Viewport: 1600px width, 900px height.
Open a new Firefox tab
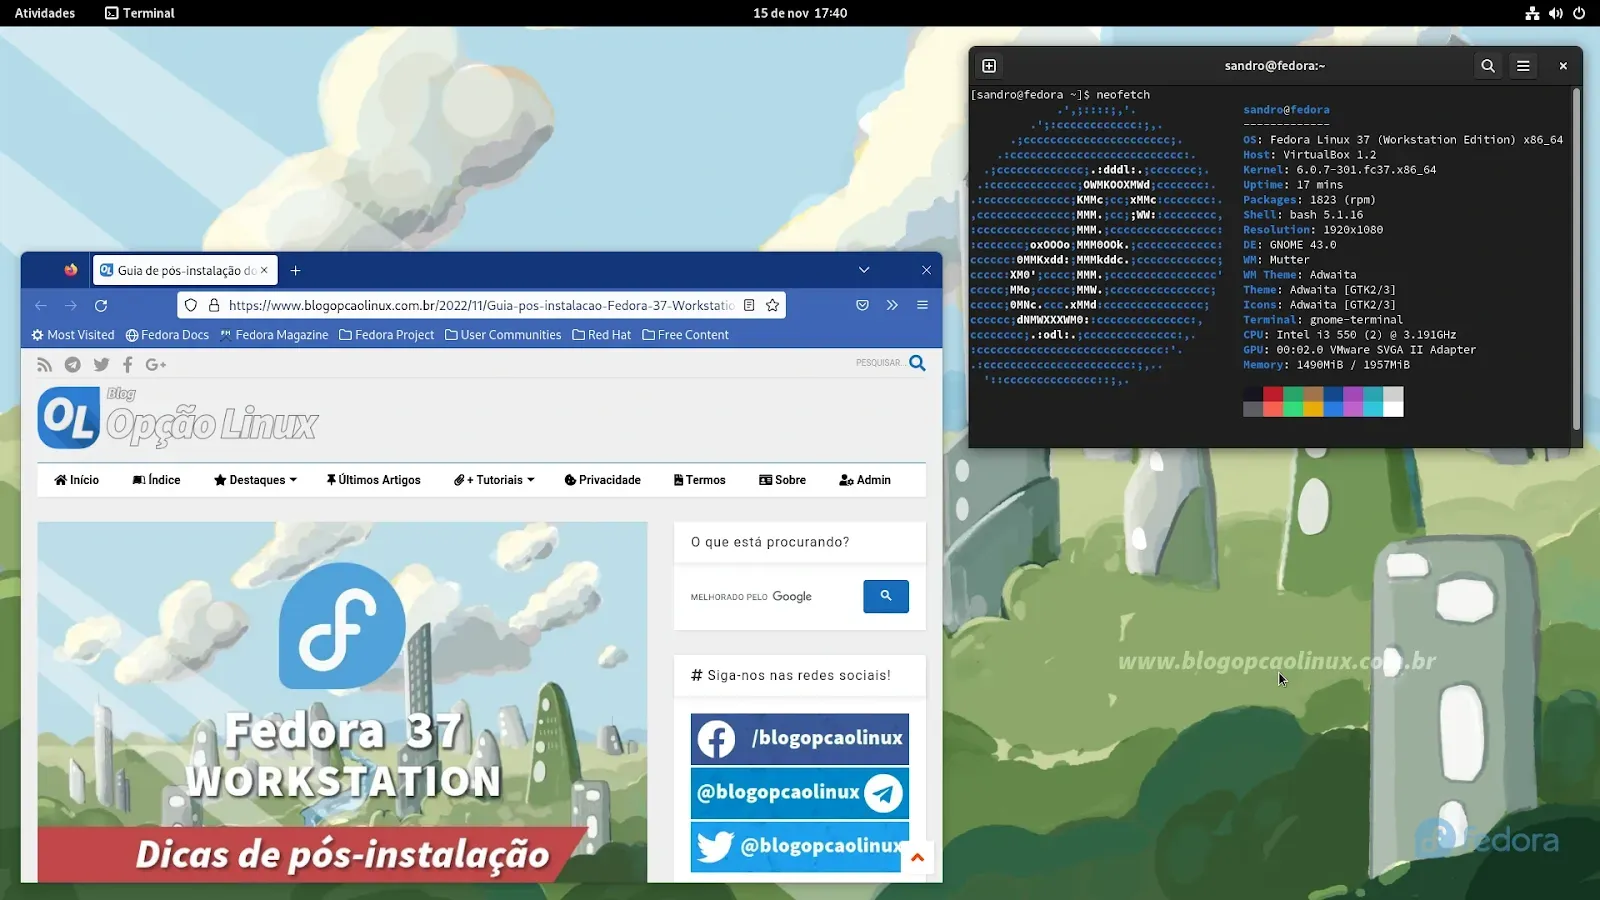[x=295, y=270]
